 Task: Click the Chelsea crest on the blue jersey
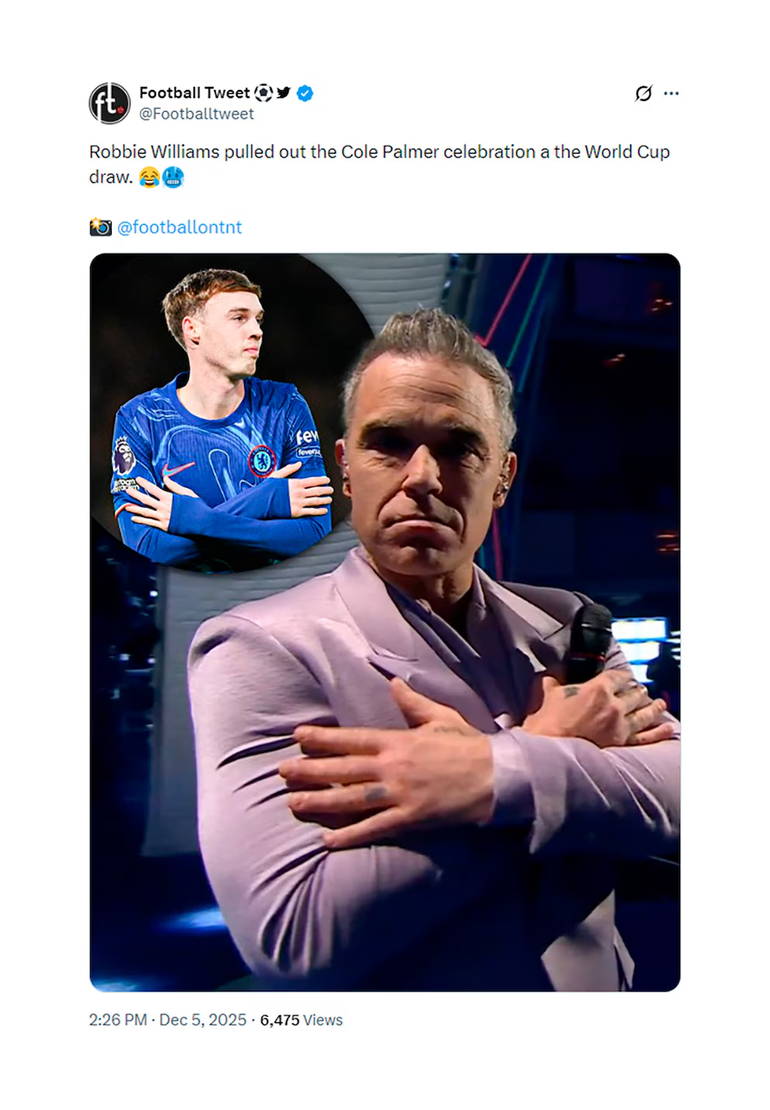pyautogui.click(x=262, y=460)
